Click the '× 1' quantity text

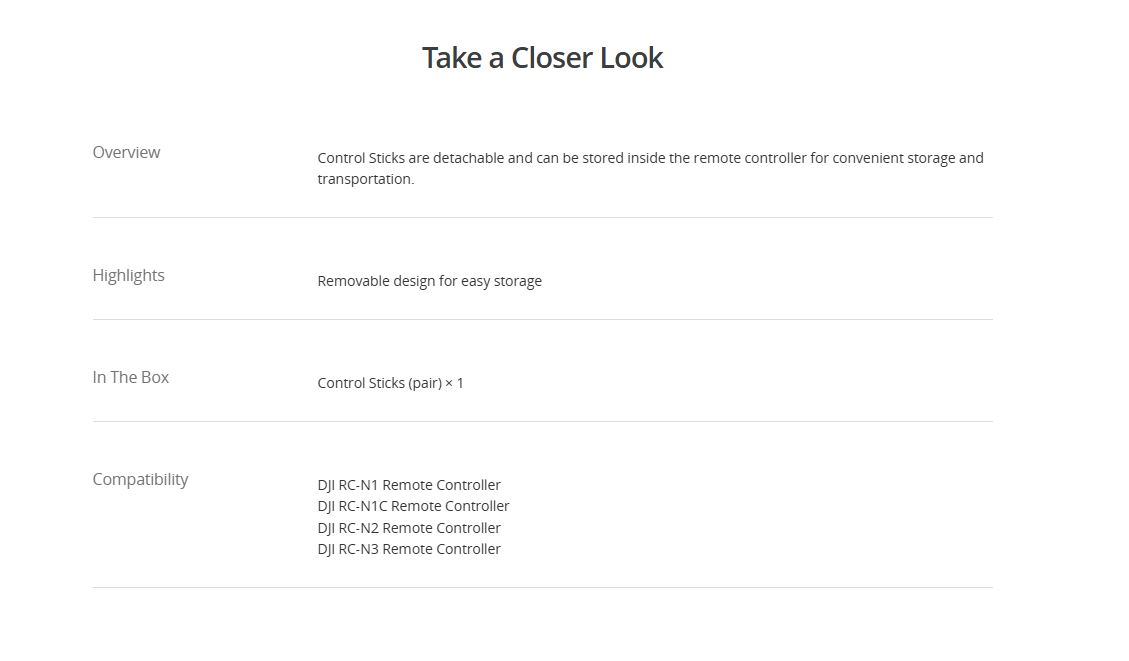point(454,383)
